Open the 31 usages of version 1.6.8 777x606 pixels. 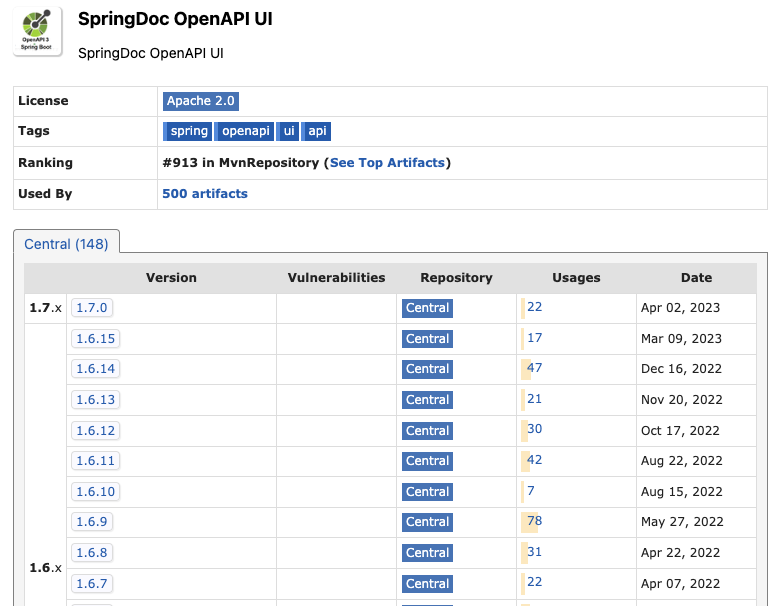pyautogui.click(x=534, y=552)
